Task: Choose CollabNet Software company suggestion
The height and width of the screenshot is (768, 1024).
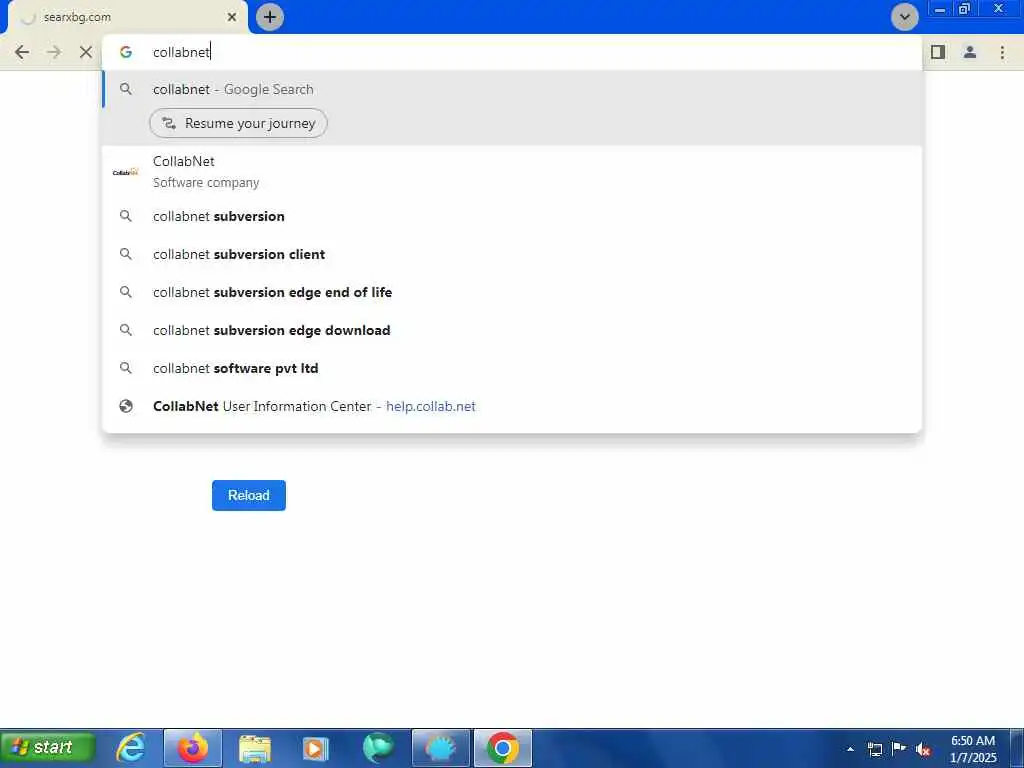Action: pyautogui.click(x=512, y=172)
